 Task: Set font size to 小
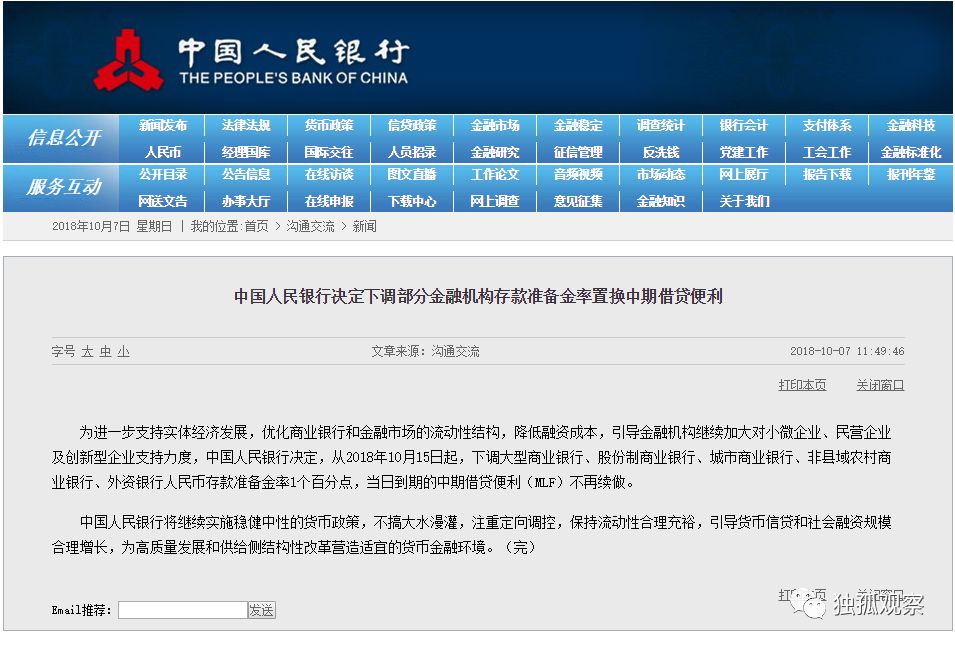124,351
